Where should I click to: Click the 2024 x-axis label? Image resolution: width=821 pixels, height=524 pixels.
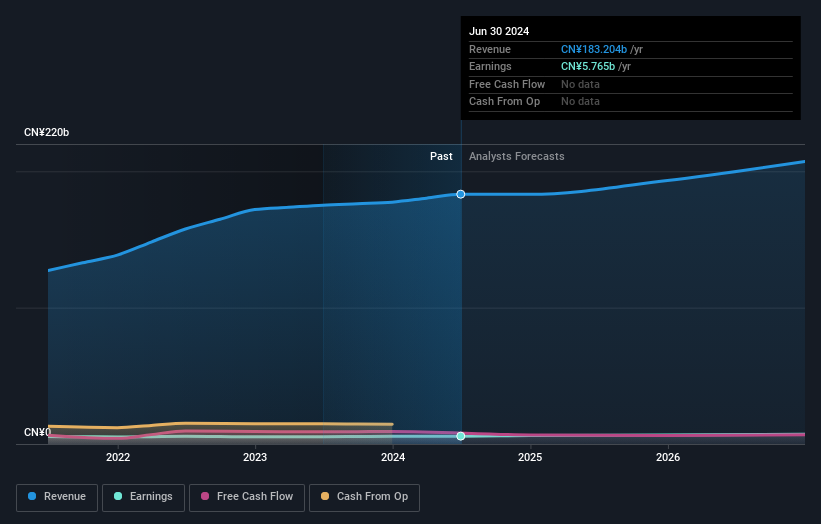click(x=393, y=457)
